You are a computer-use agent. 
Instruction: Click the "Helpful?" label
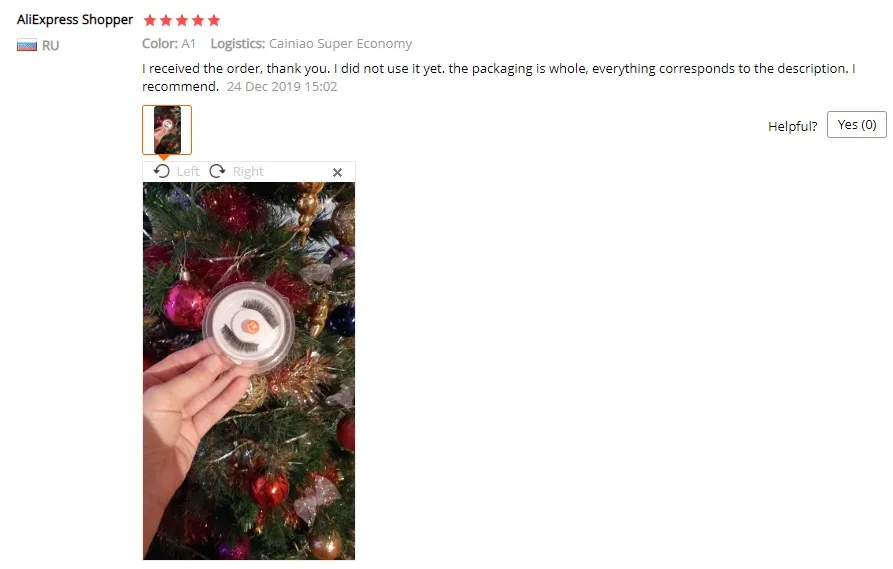click(792, 126)
